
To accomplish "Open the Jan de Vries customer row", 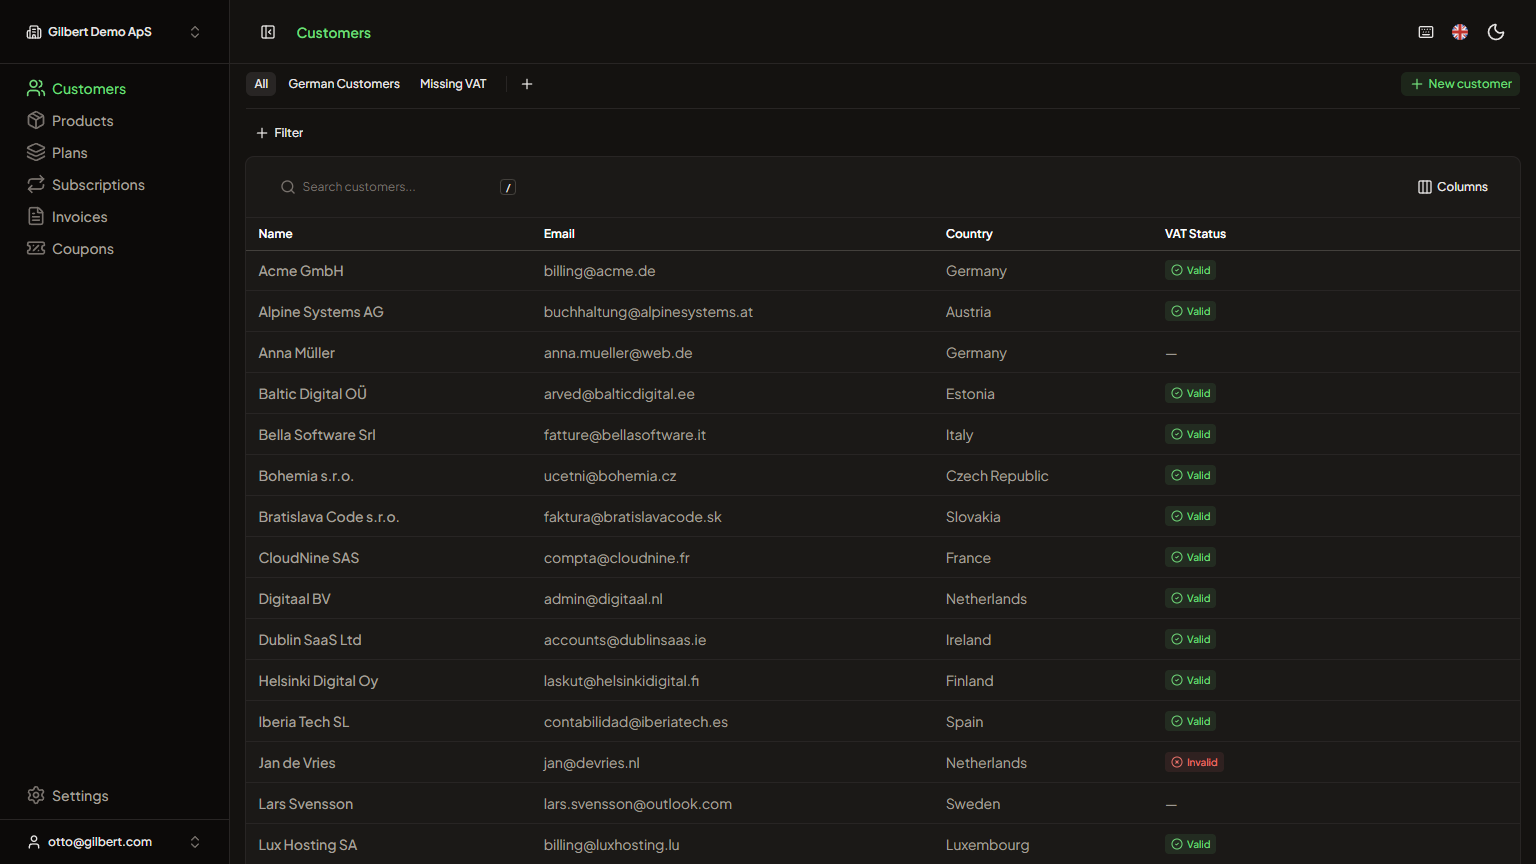I will pyautogui.click(x=297, y=763).
